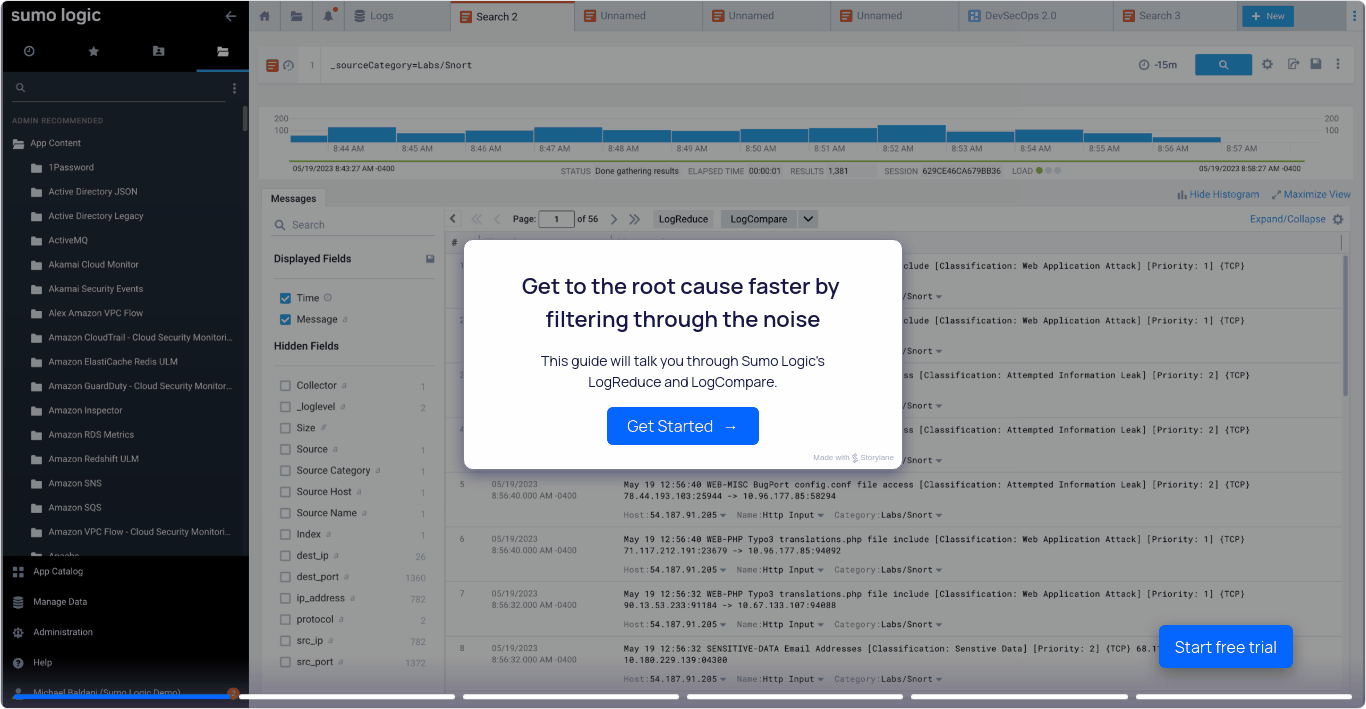Collapse the field browser with left chevron
The height and width of the screenshot is (709, 1366).
coord(453,219)
